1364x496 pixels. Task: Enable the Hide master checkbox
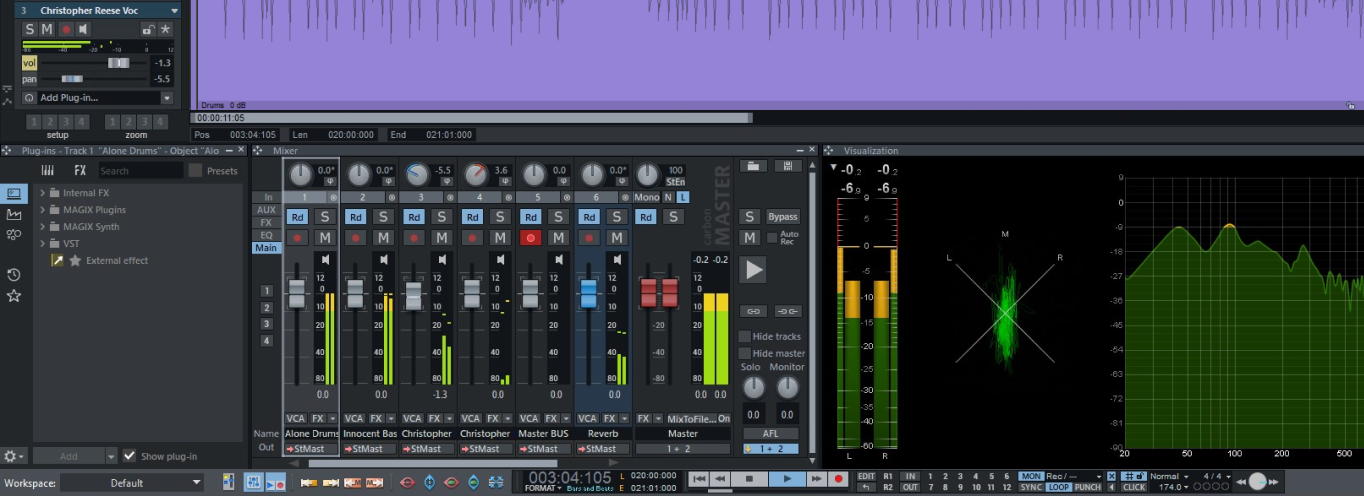pos(745,353)
